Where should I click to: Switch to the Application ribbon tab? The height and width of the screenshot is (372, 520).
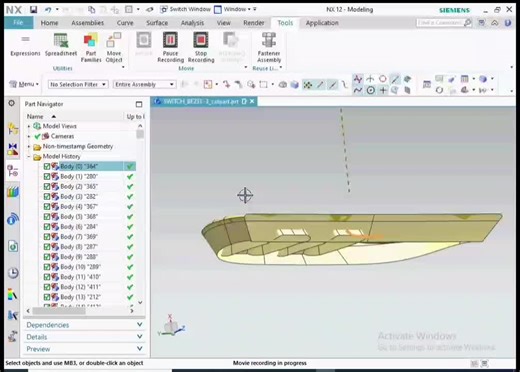[x=322, y=23]
